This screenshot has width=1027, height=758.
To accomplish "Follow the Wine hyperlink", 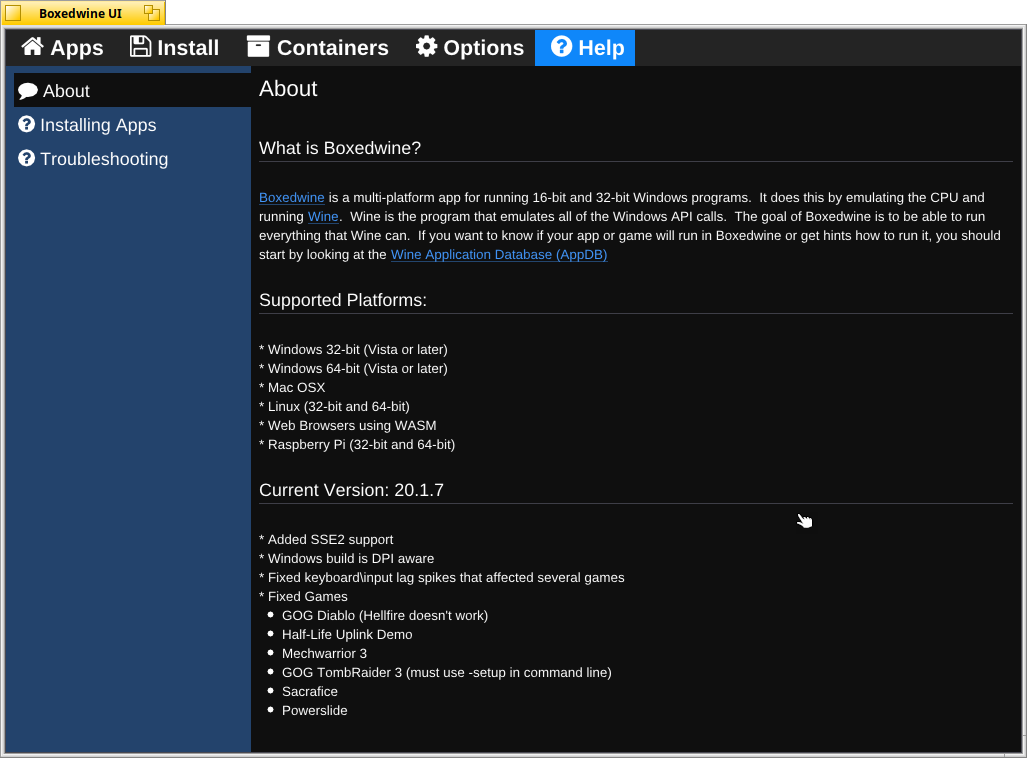I will (323, 216).
